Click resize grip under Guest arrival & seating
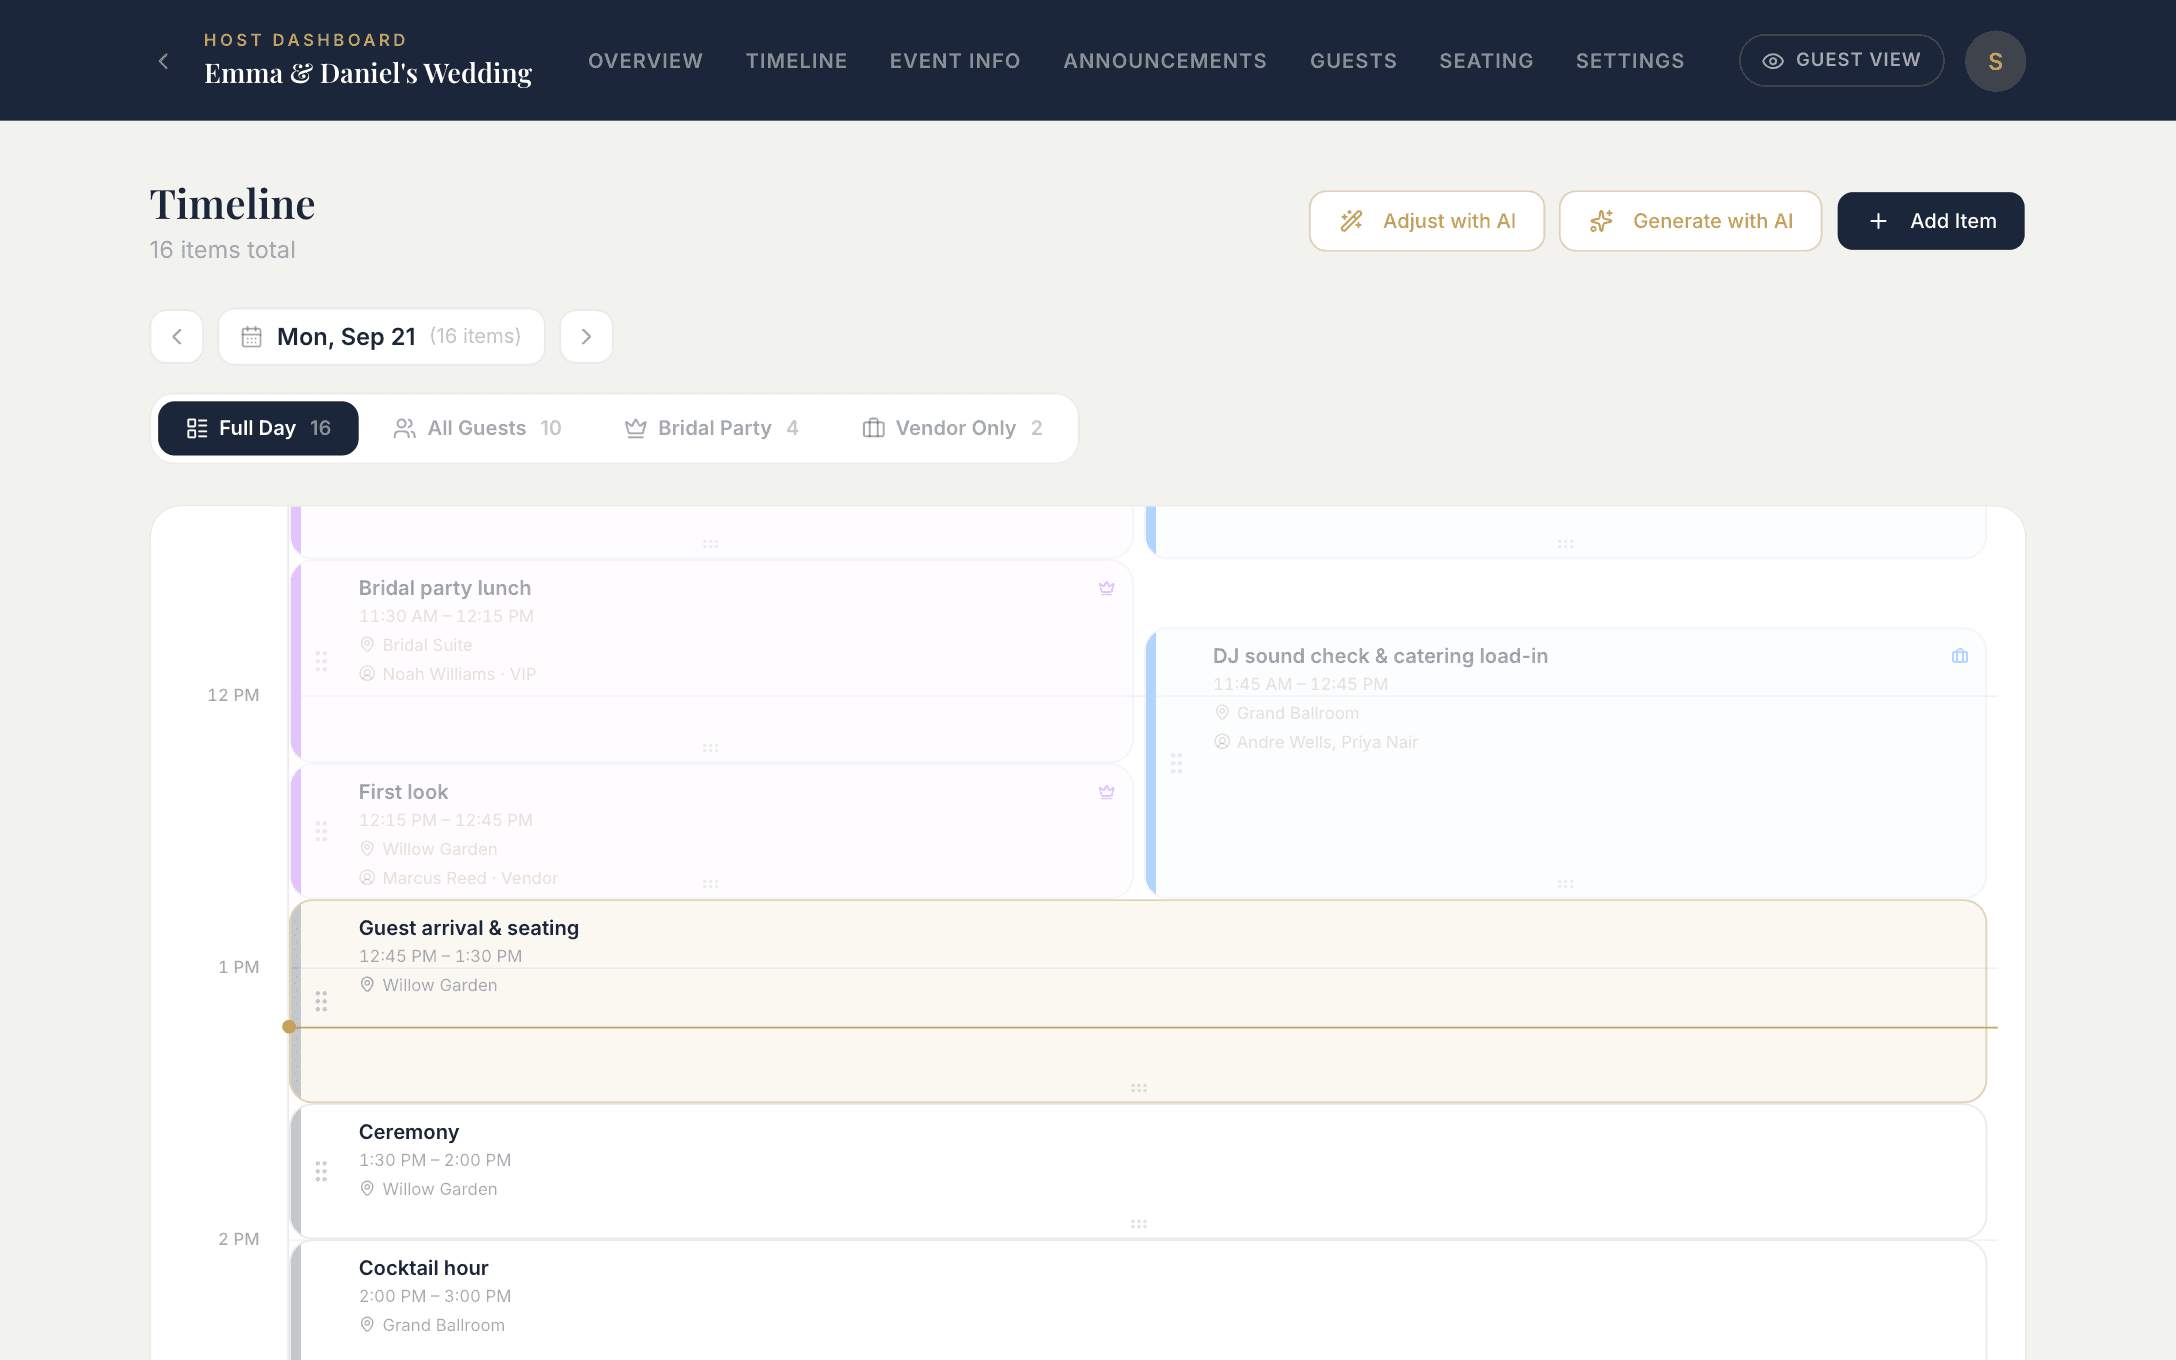Screen dimensions: 2176x1360 pyautogui.click(x=1138, y=1088)
